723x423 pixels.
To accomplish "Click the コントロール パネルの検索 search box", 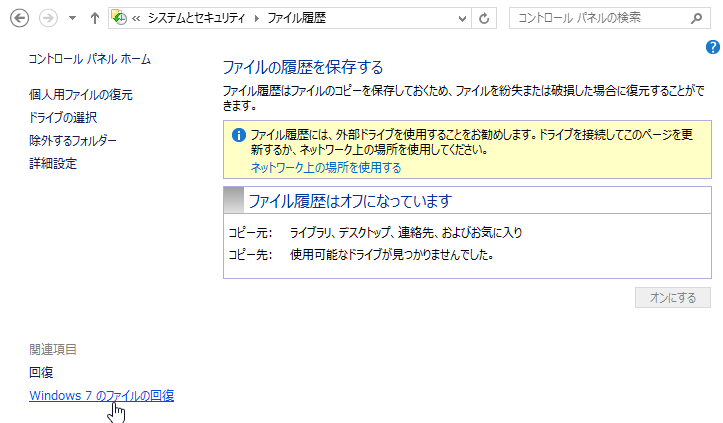I will pos(600,18).
